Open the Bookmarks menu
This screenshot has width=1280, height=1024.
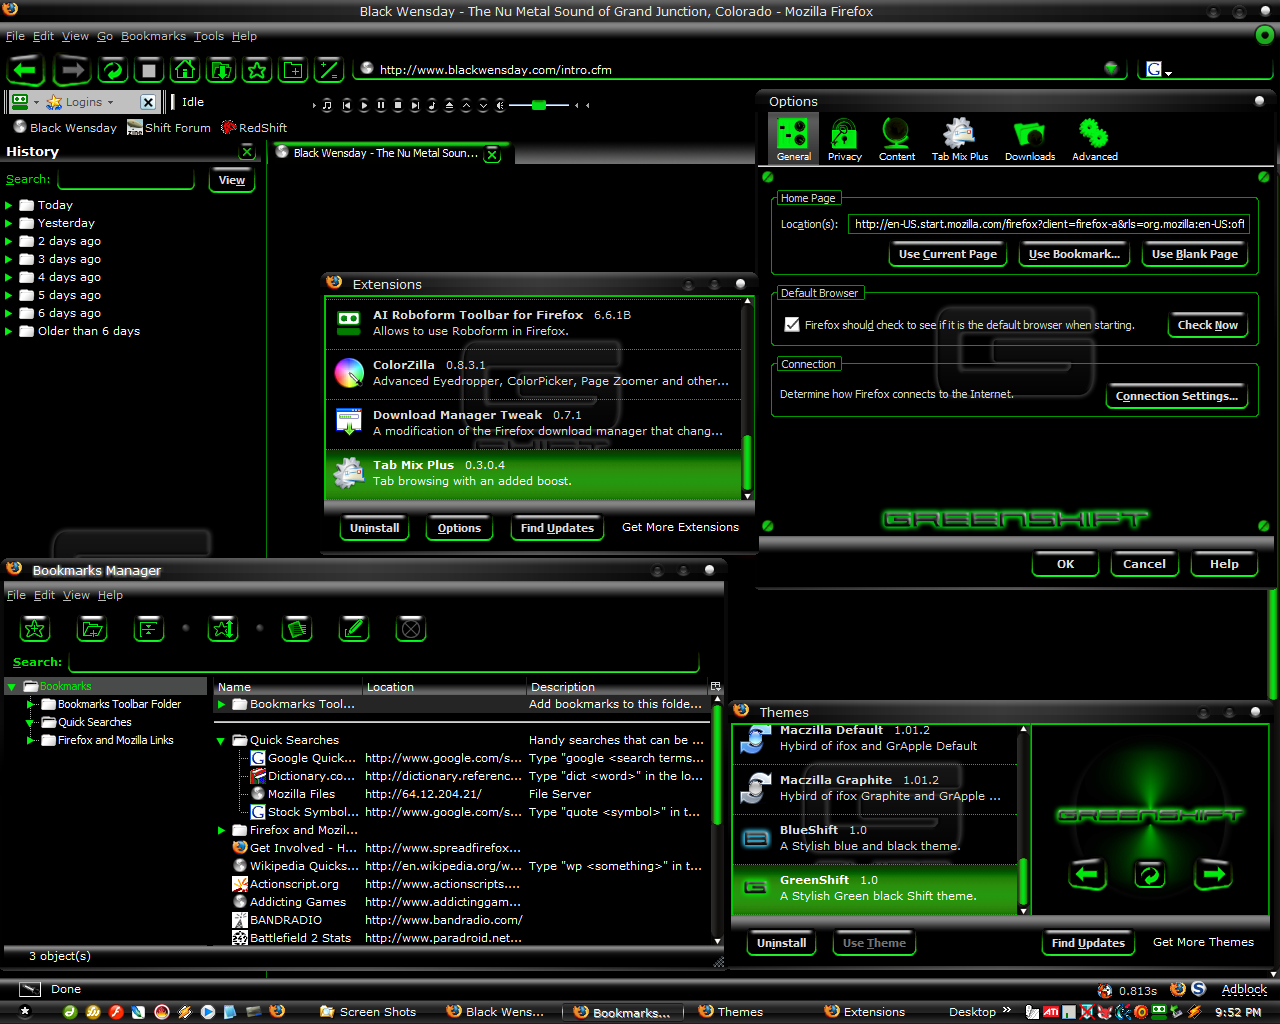153,36
